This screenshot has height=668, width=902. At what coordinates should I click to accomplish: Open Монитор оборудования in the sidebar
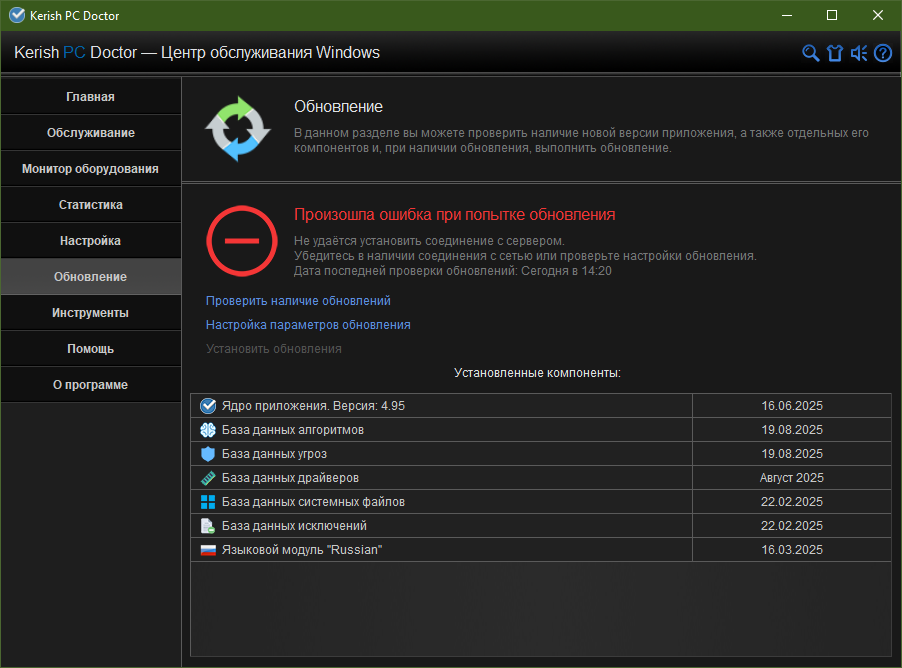(x=90, y=169)
